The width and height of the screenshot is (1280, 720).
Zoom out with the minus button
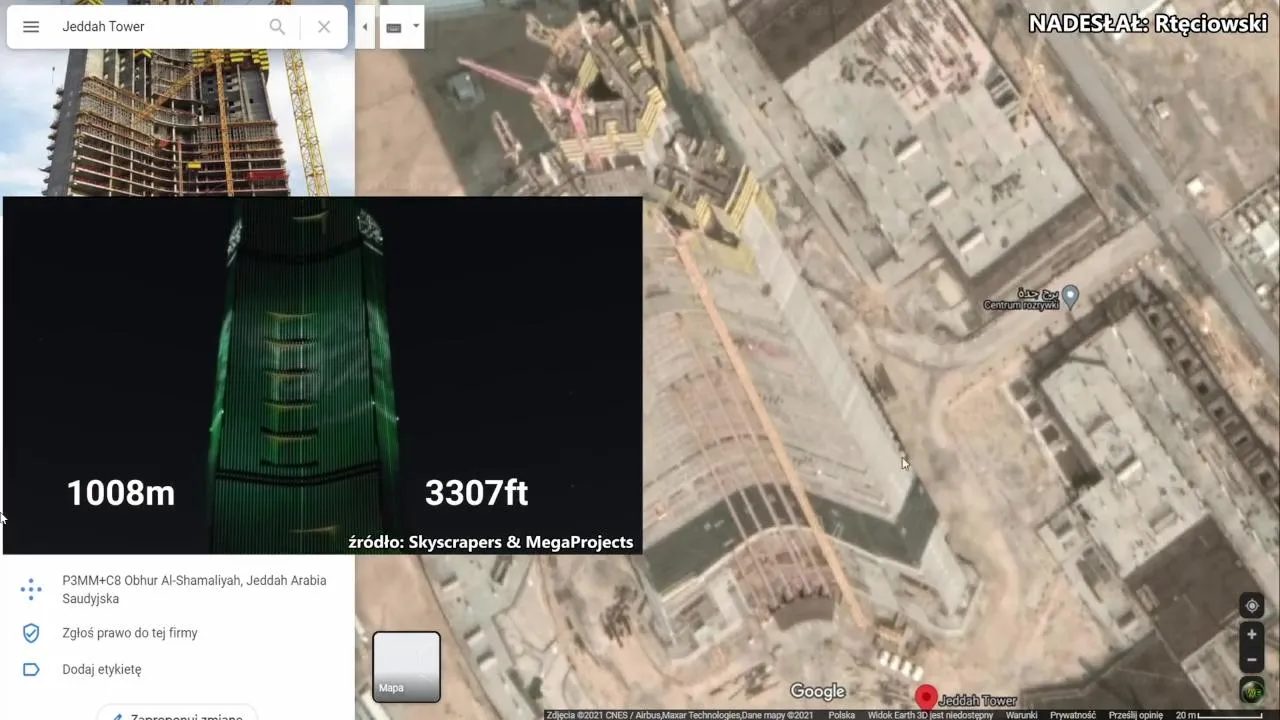(x=1251, y=660)
